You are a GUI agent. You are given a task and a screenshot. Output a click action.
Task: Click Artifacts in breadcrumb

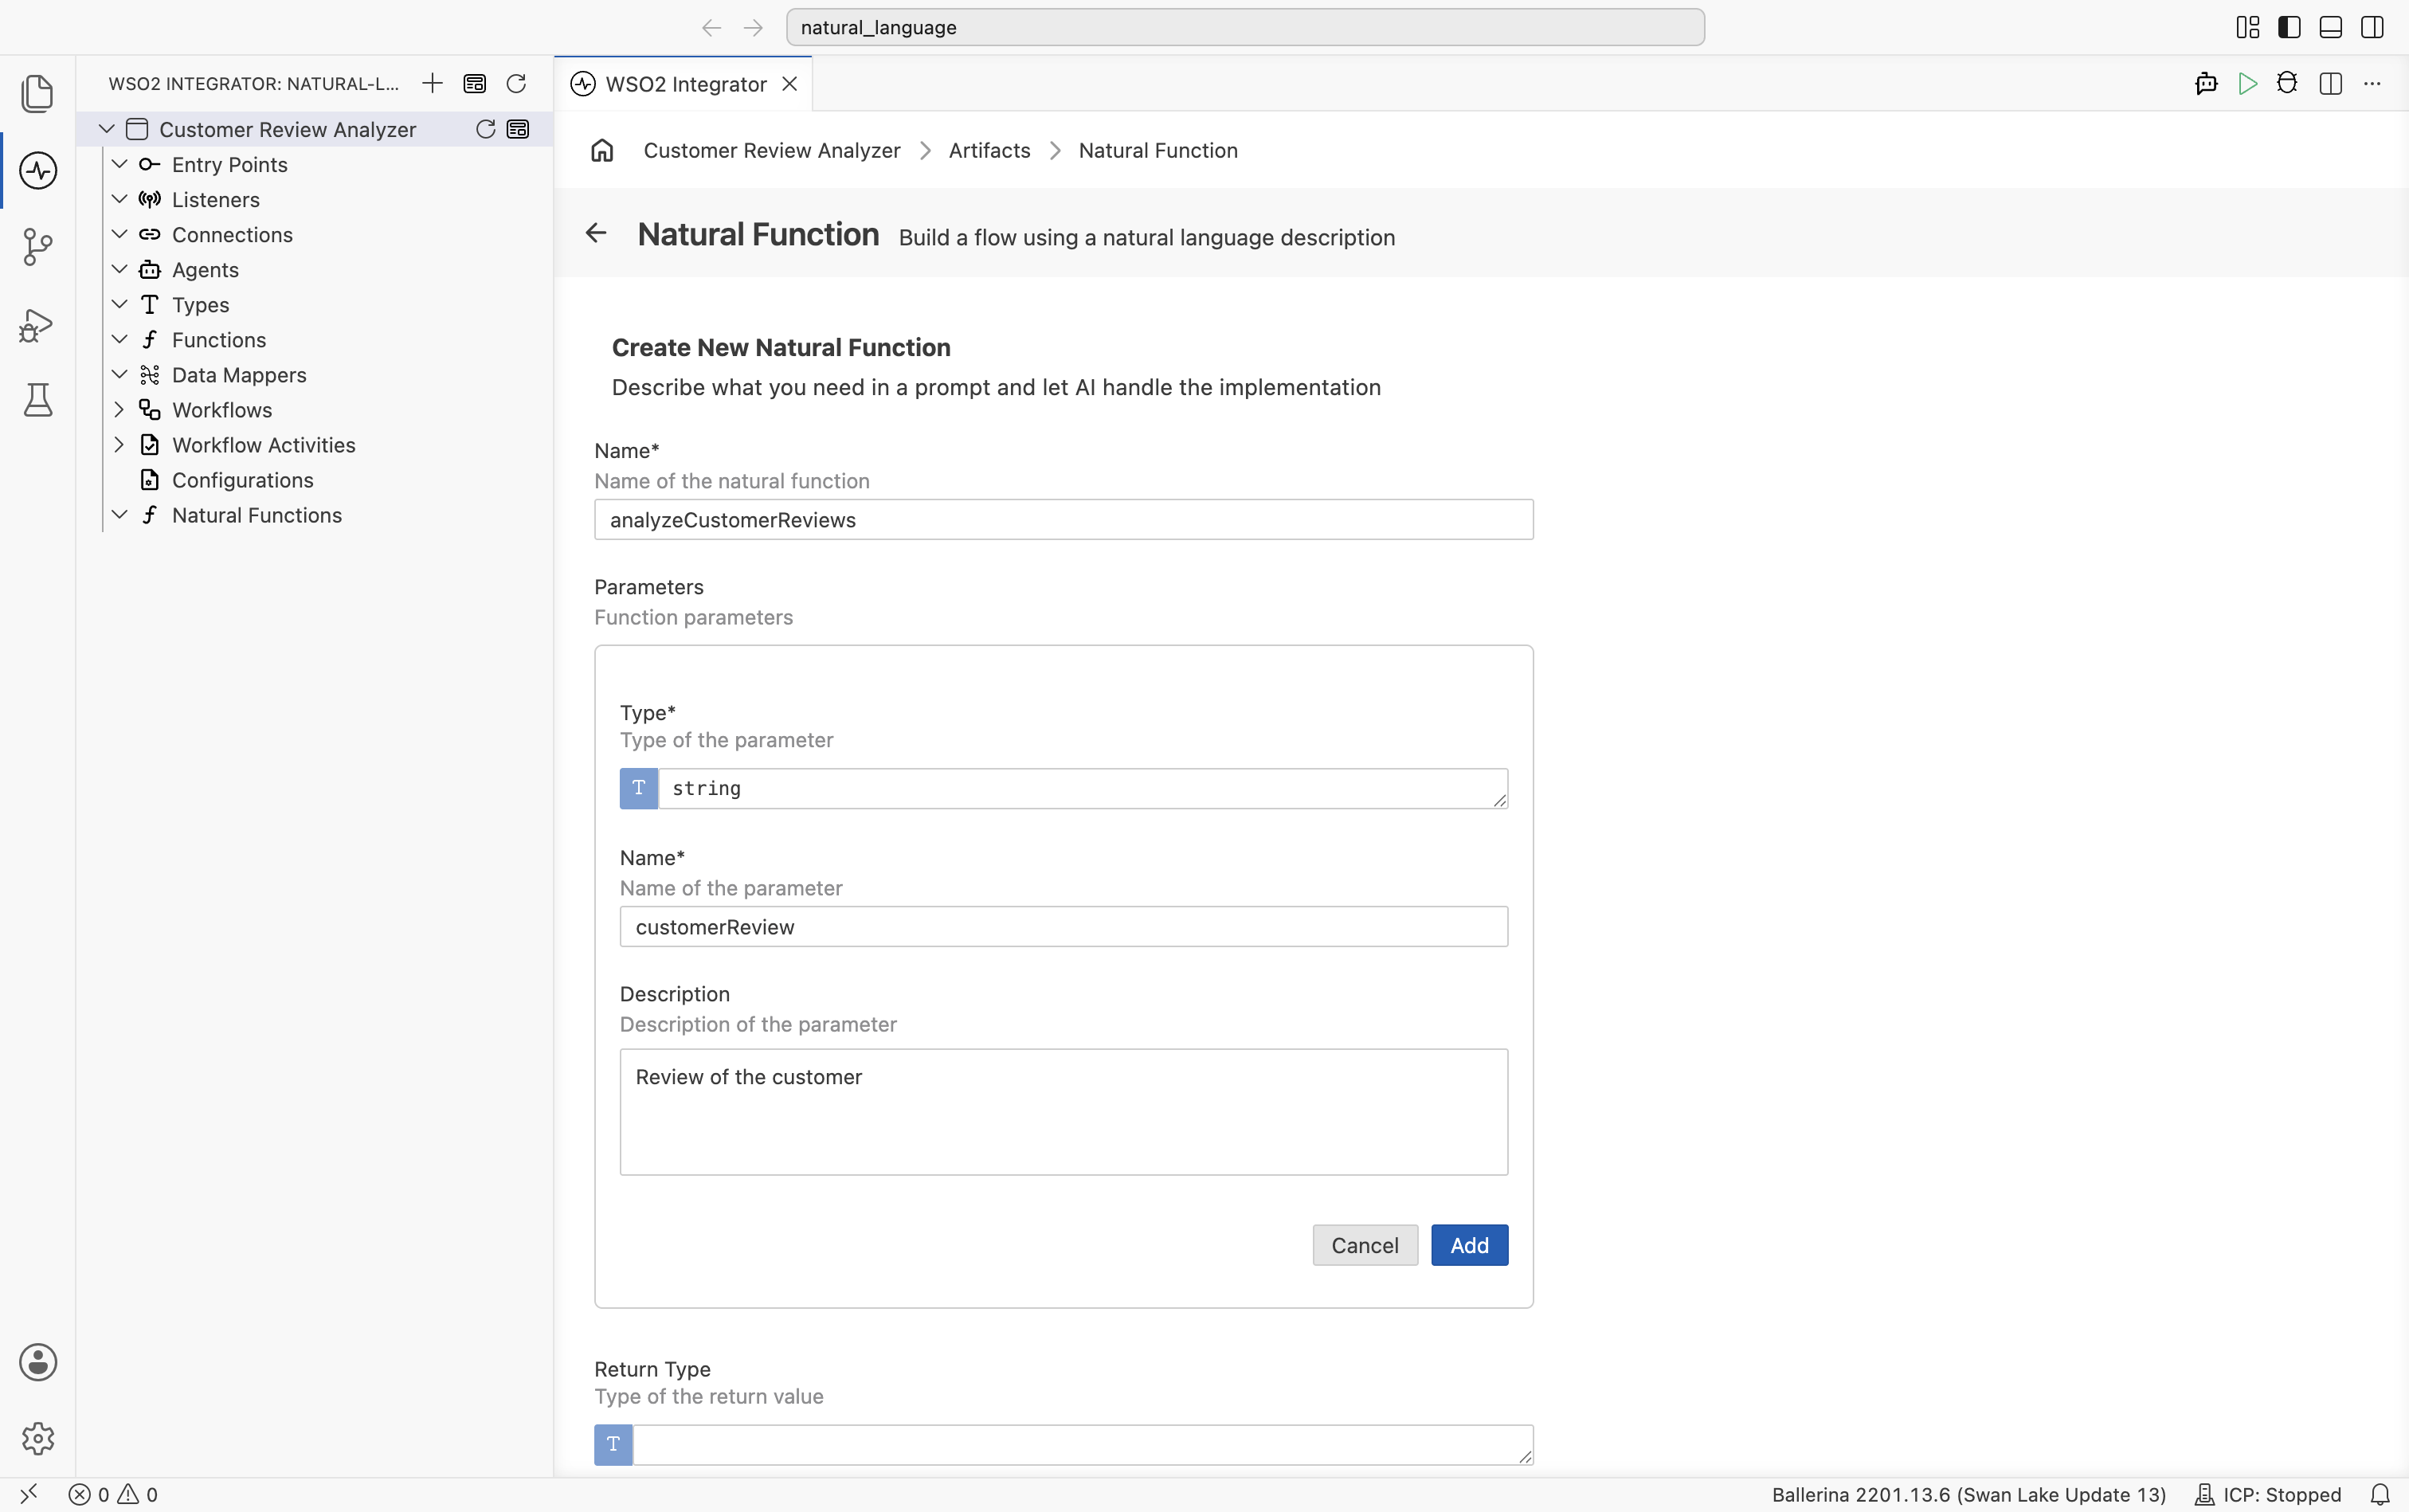click(x=989, y=150)
